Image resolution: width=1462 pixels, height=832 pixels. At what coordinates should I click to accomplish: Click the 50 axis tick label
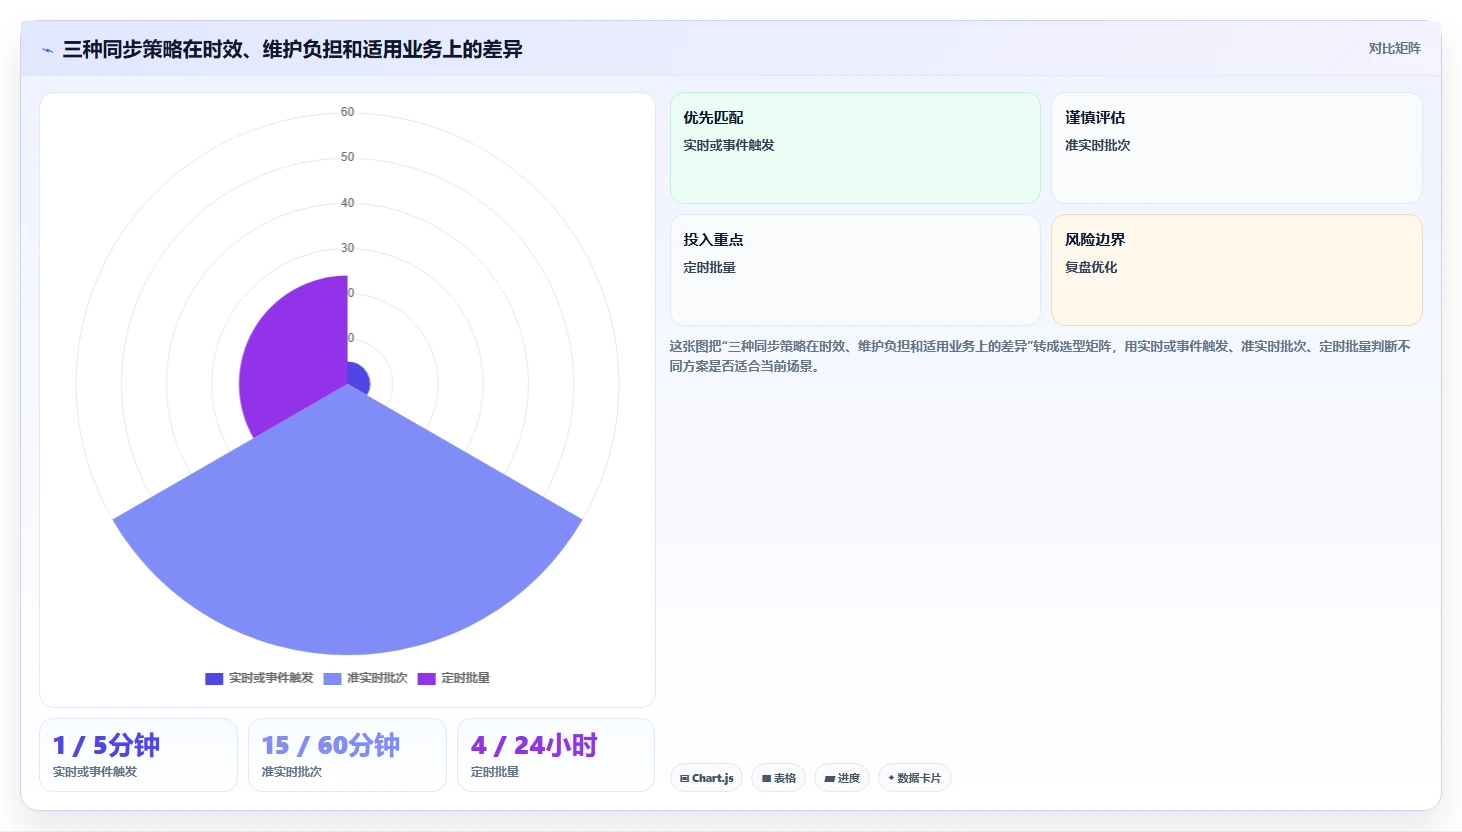tap(347, 157)
